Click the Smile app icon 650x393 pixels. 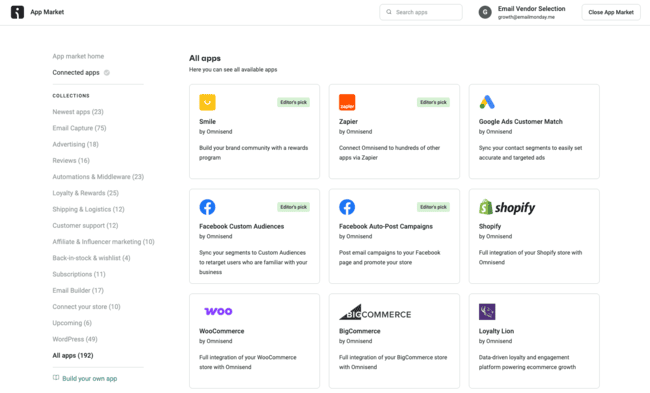[x=207, y=102]
